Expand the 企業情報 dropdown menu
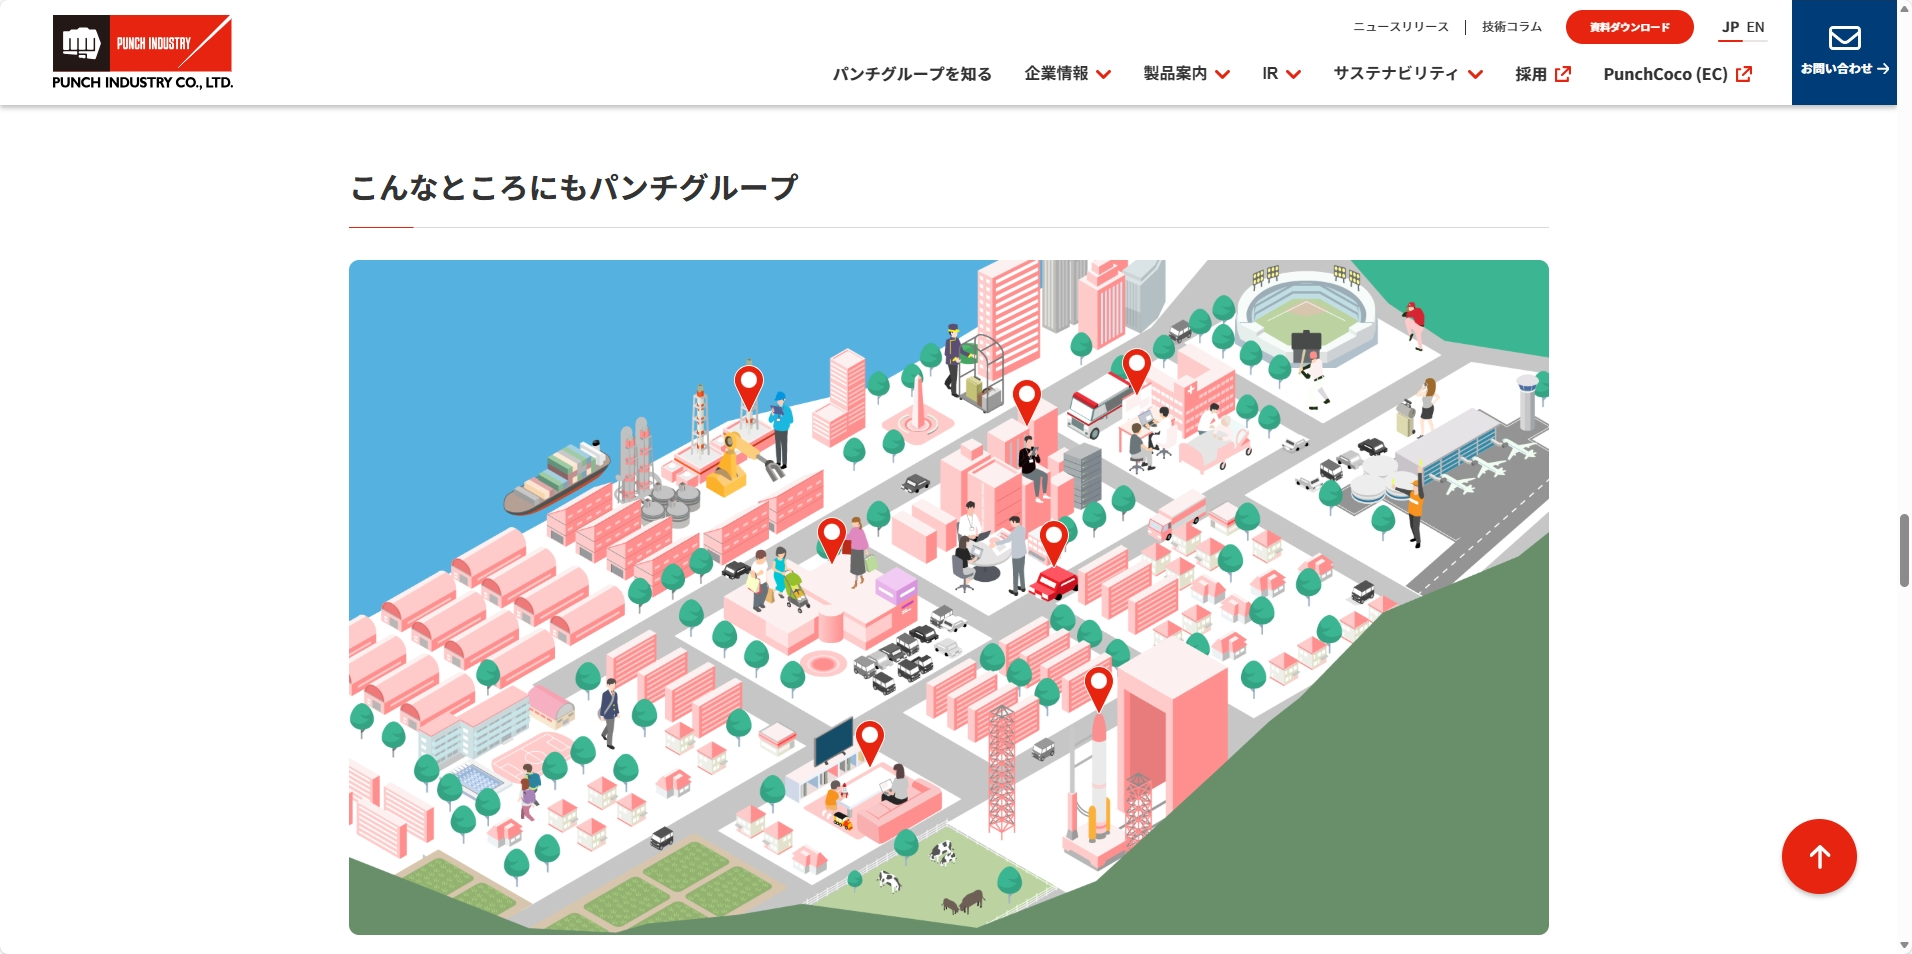 tap(1058, 74)
